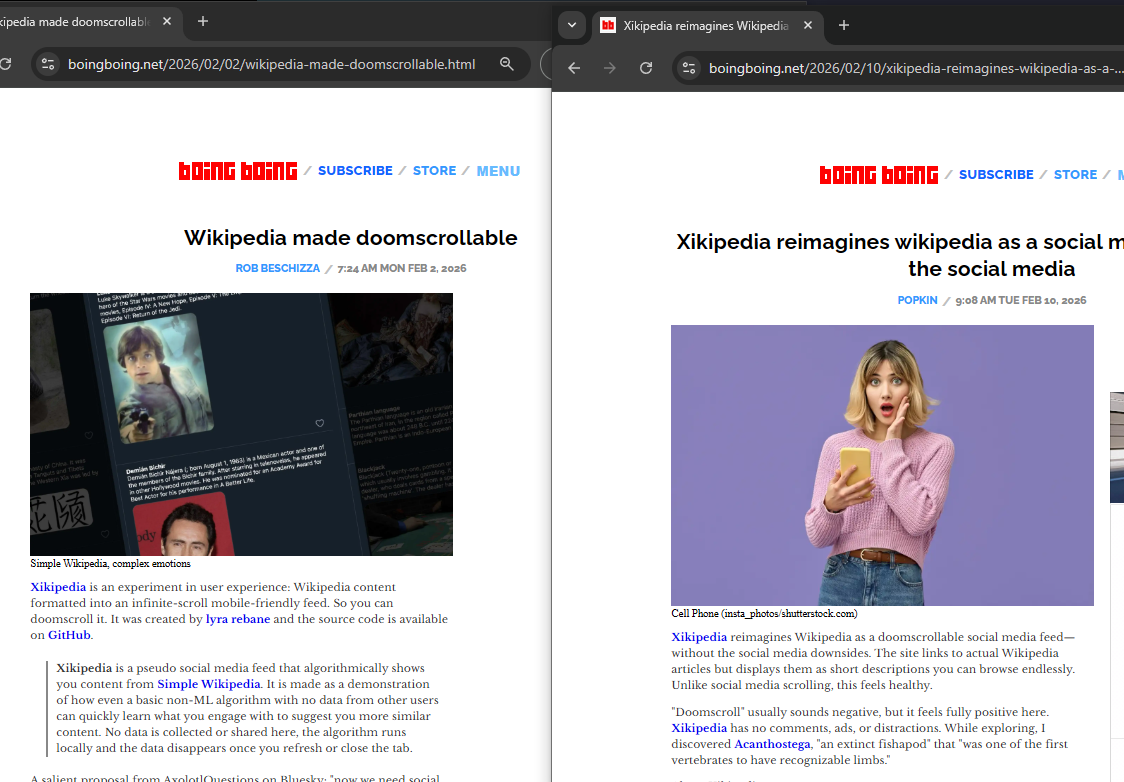Click the back arrow in right browser window
1124x782 pixels.
[x=573, y=68]
